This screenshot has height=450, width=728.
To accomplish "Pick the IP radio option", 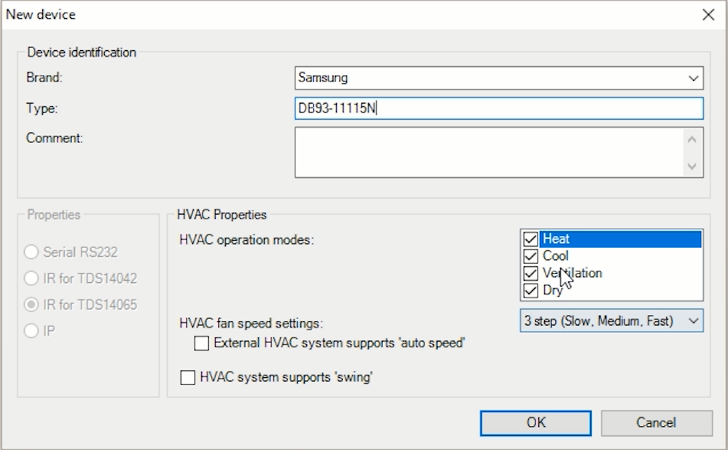I will pos(33,330).
